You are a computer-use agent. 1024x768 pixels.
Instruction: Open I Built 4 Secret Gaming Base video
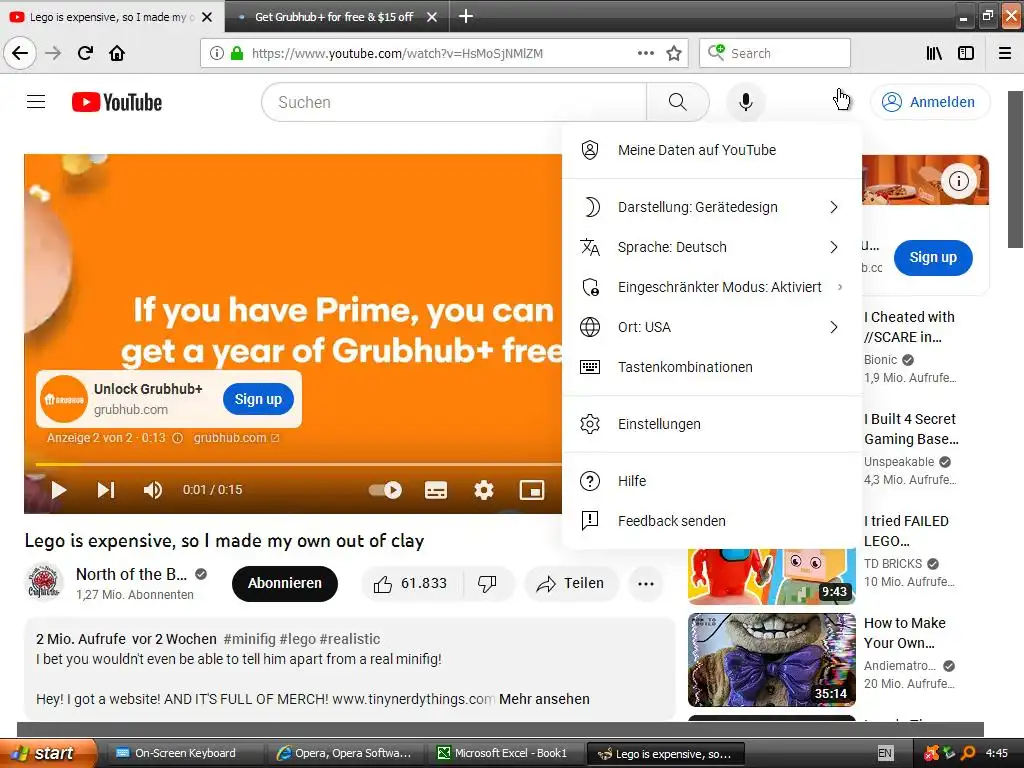tap(911, 429)
